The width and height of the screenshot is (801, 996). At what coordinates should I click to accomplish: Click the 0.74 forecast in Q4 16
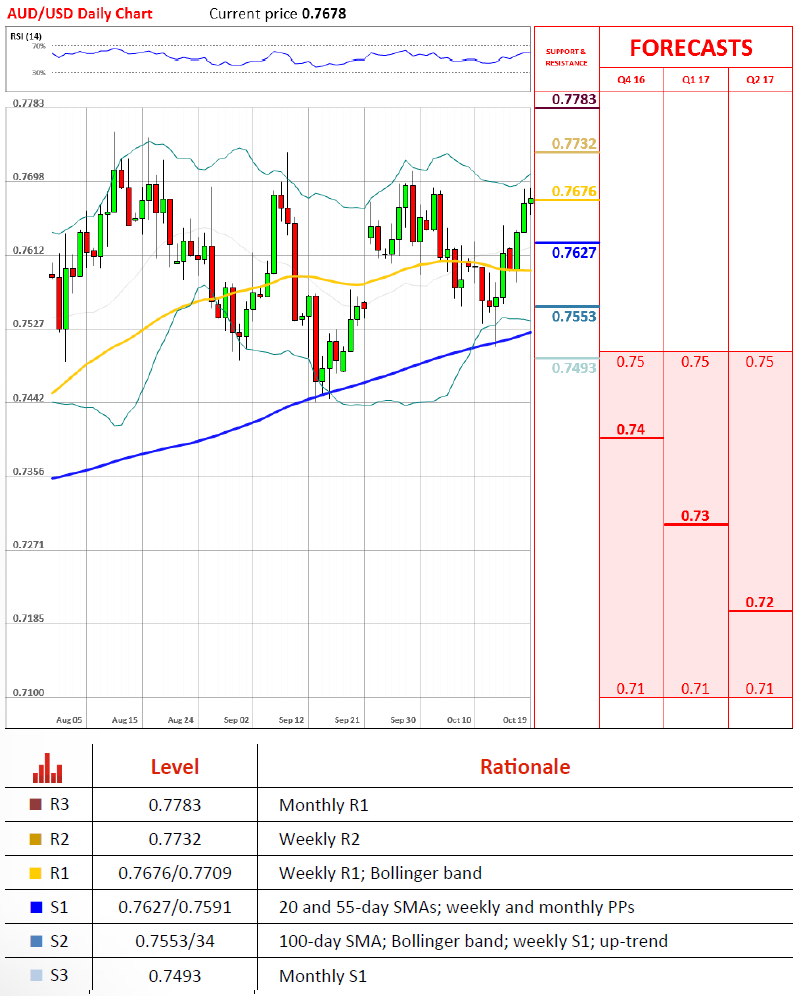pyautogui.click(x=631, y=429)
